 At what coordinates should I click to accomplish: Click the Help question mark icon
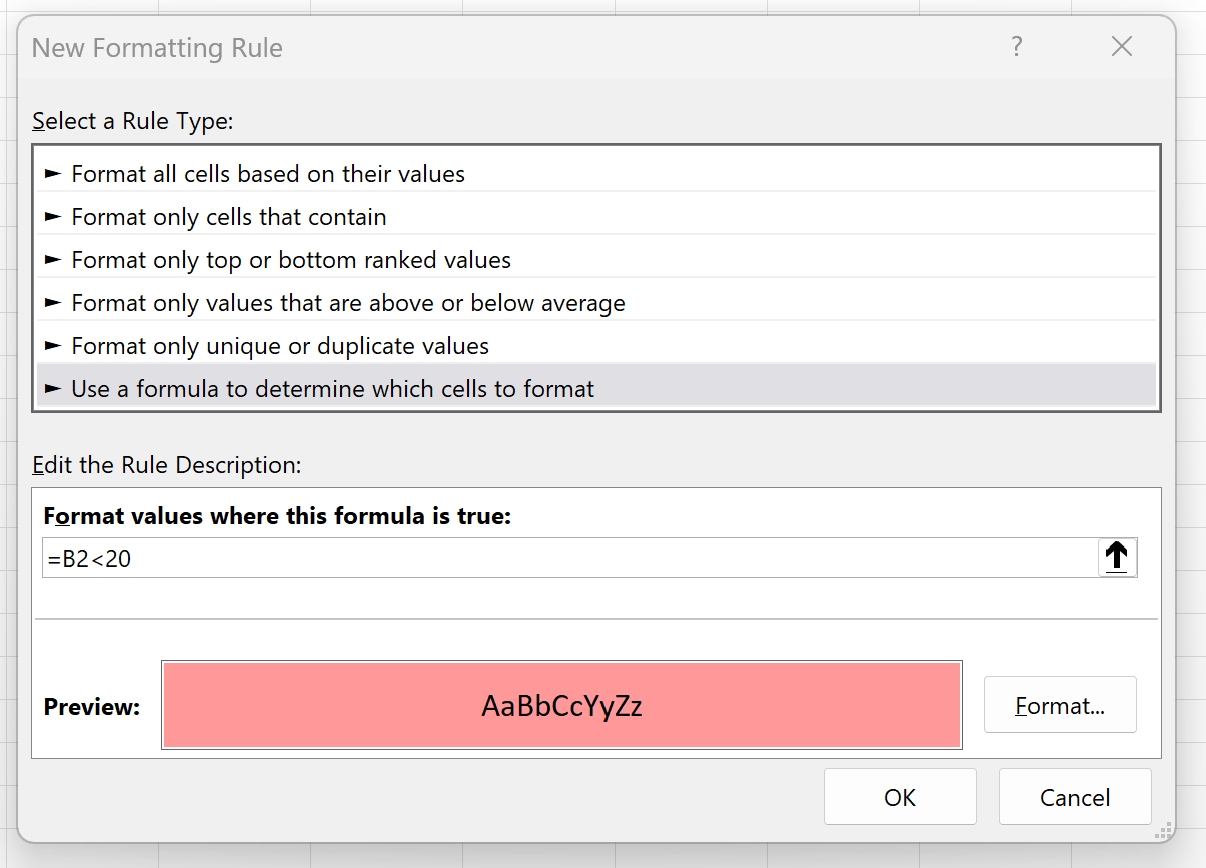1017,46
